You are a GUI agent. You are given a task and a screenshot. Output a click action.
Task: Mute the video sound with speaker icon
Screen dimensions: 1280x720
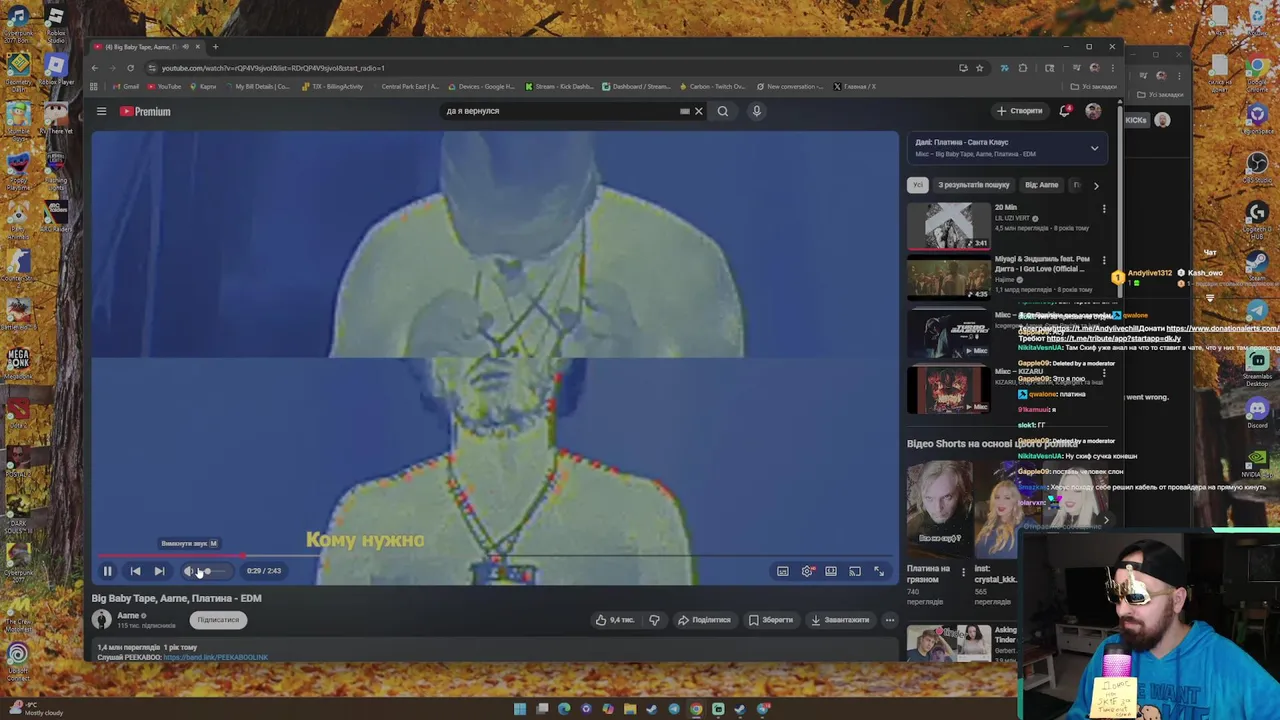(x=188, y=571)
